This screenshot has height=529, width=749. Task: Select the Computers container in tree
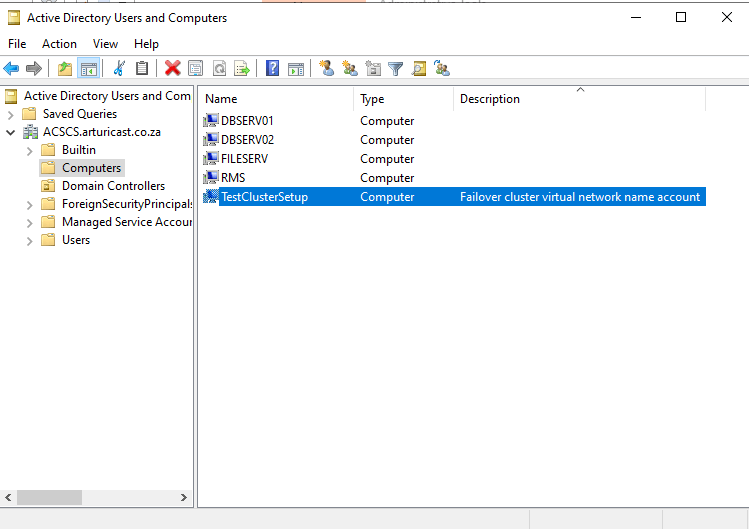(91, 168)
